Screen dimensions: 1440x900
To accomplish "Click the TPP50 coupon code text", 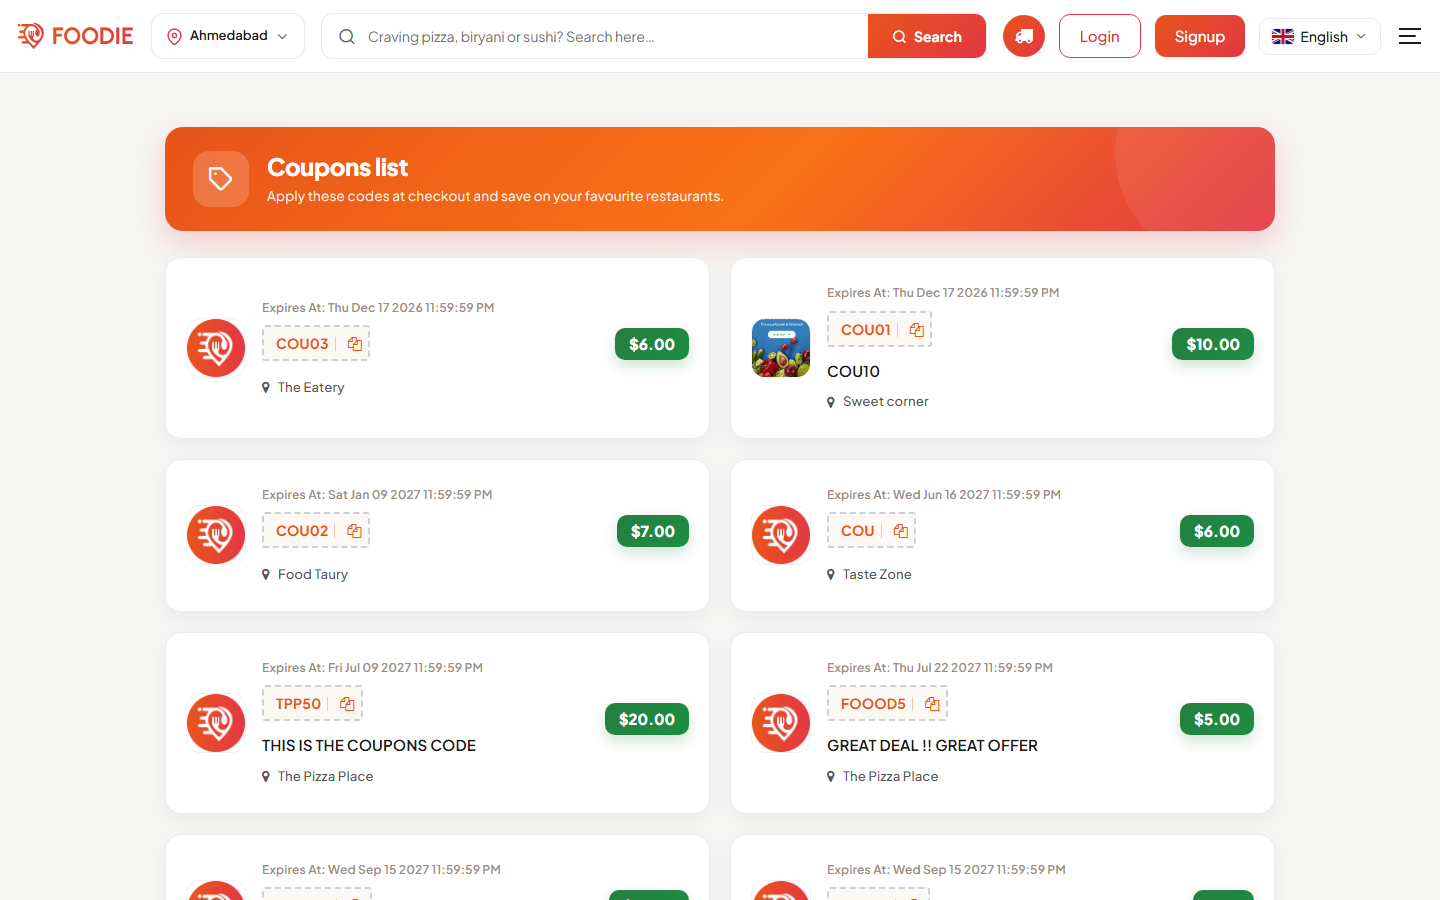I will [x=298, y=704].
